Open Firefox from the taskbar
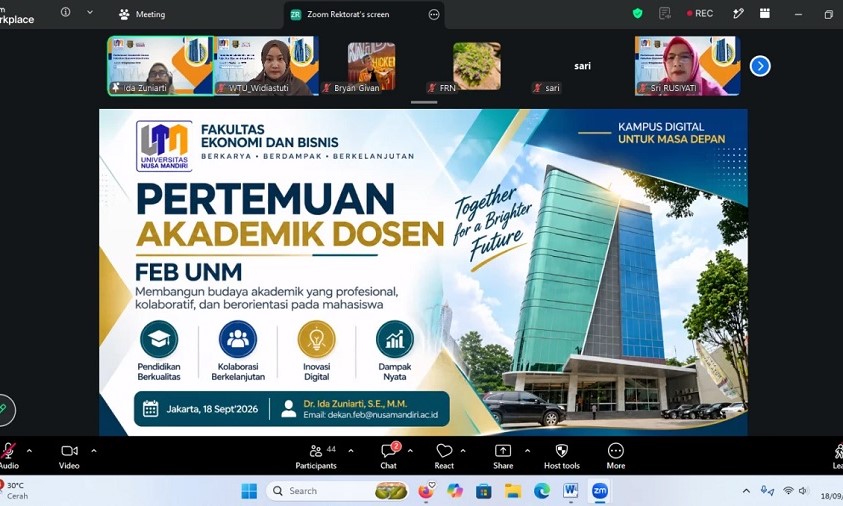The height and width of the screenshot is (506, 843). pos(426,491)
